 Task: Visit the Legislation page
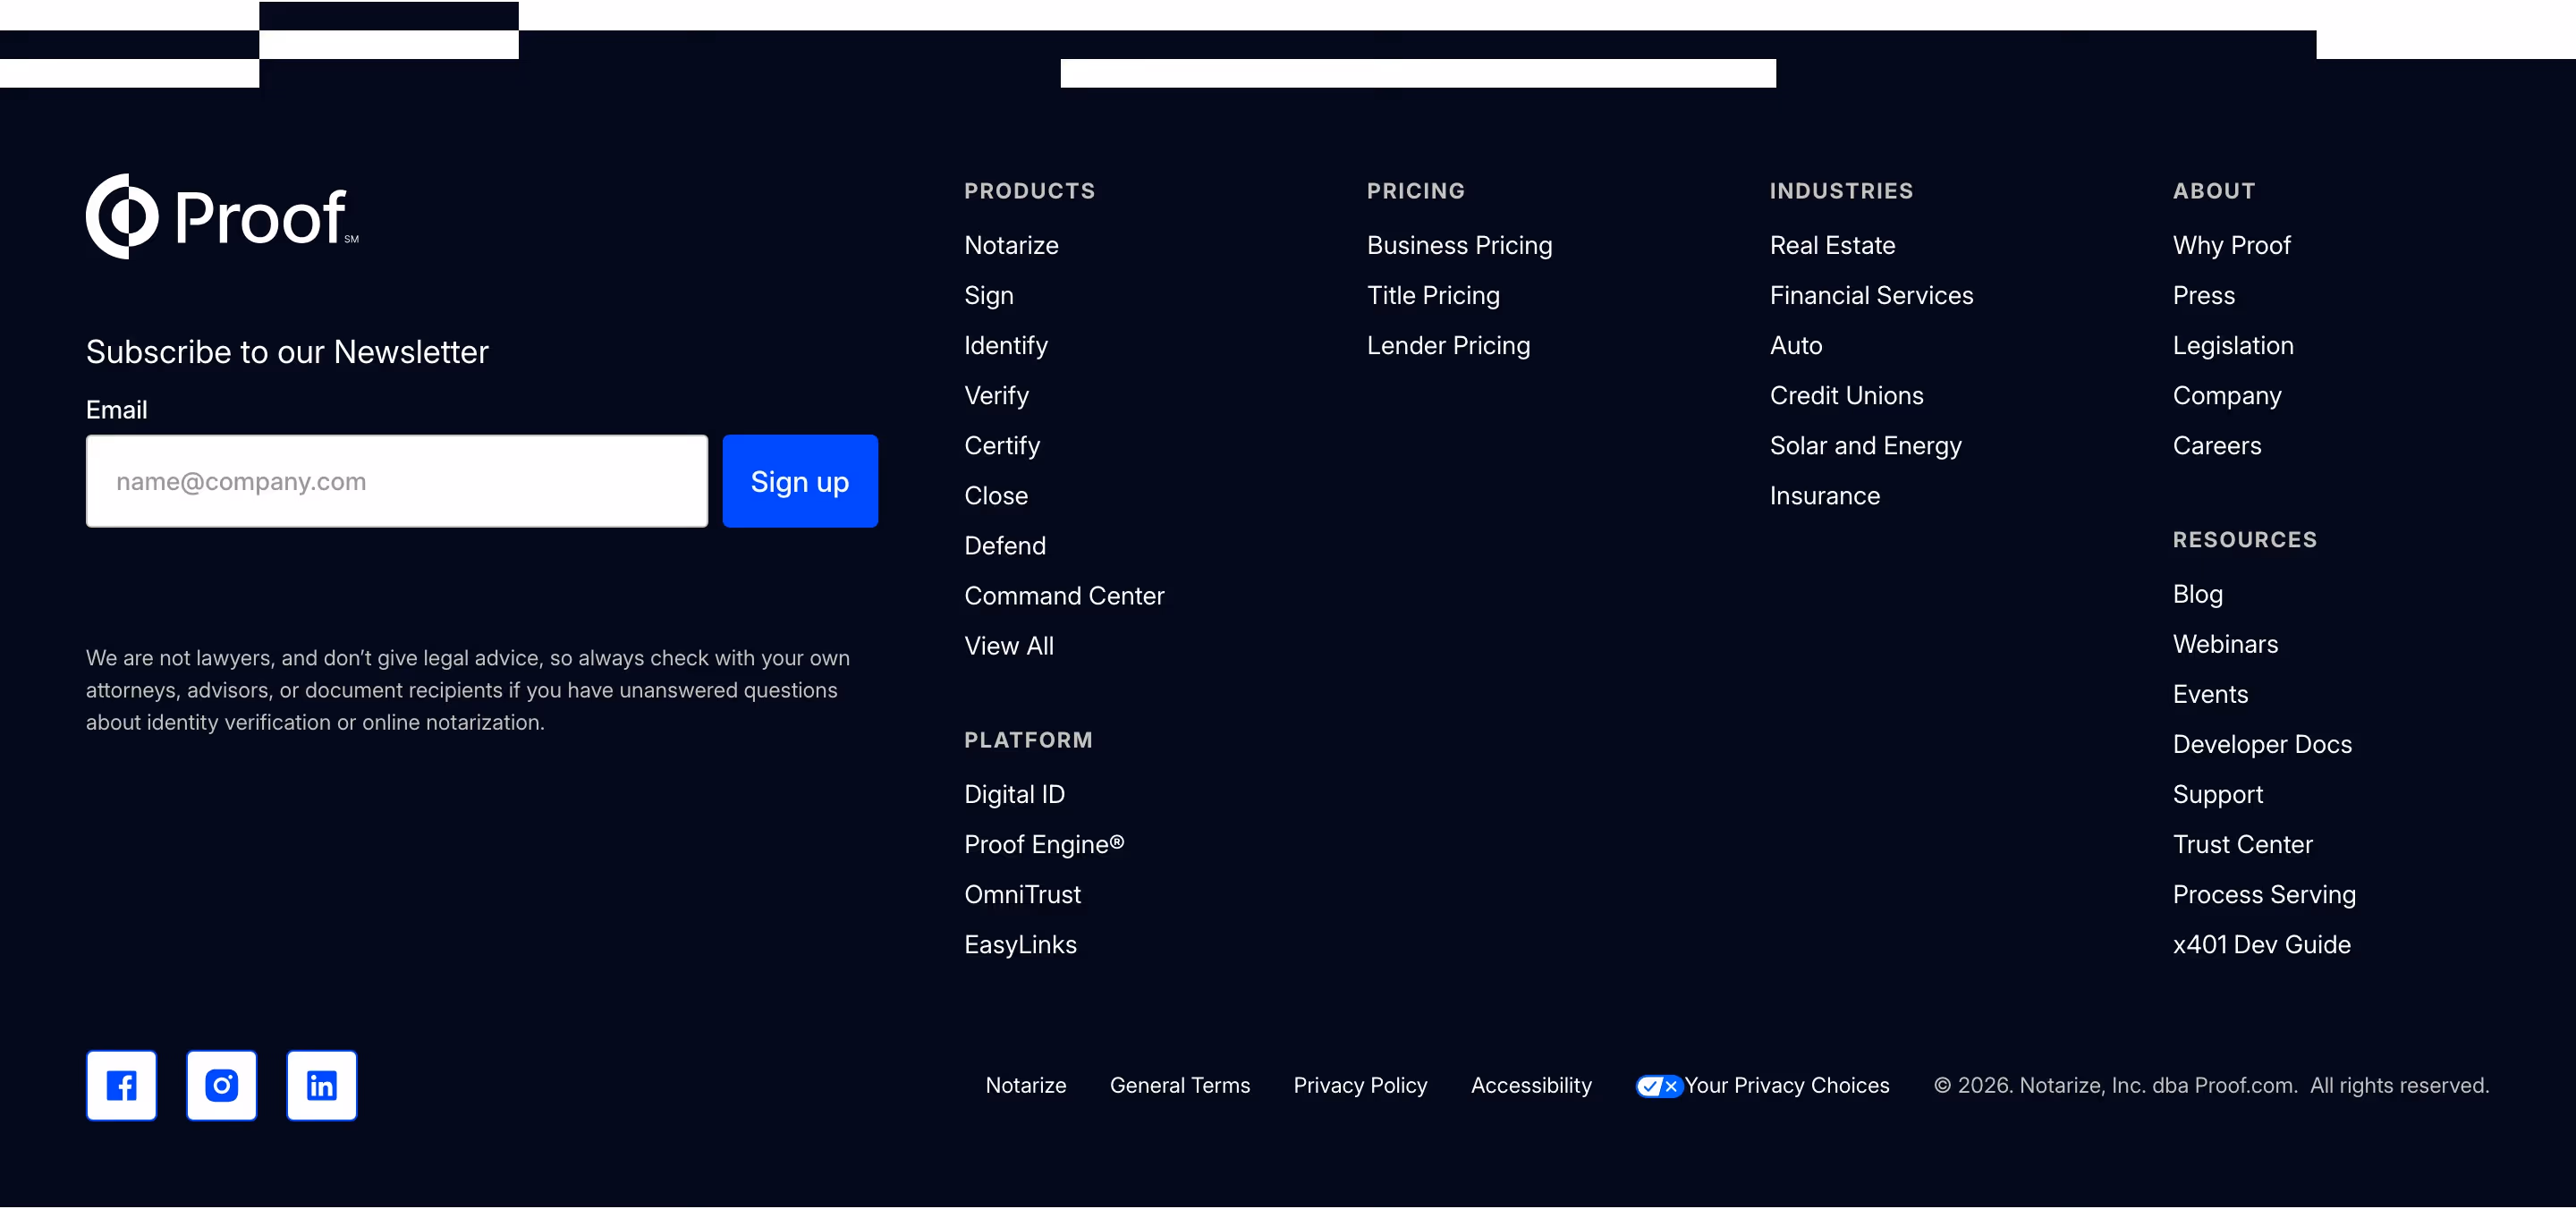pyautogui.click(x=2233, y=345)
